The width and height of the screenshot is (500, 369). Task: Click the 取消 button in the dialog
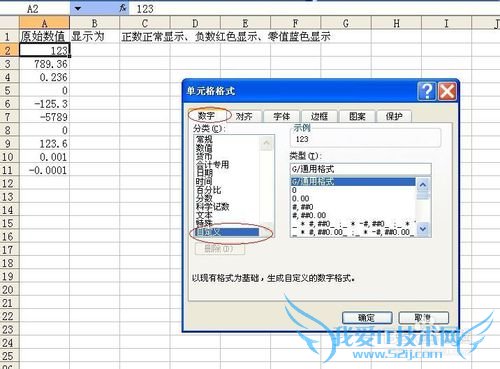point(423,318)
